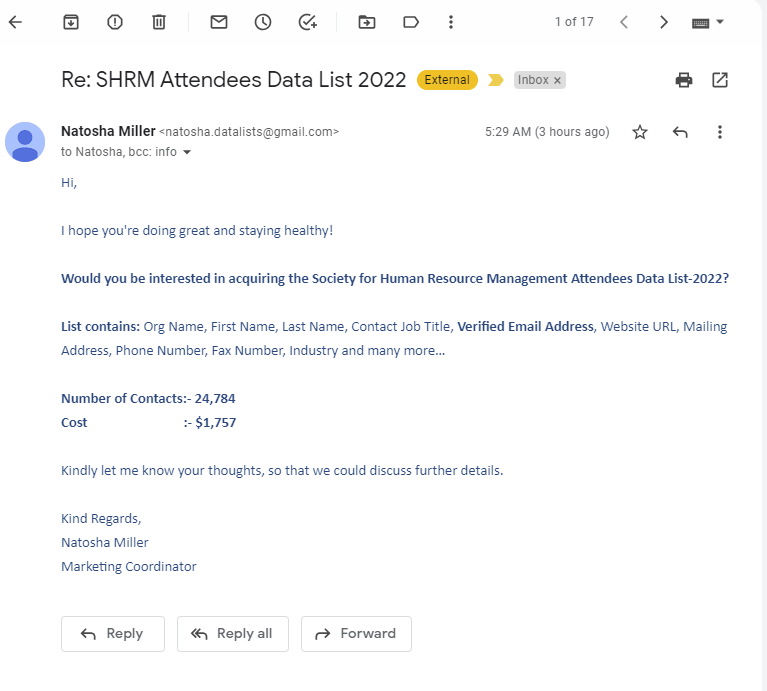
Task: Click the Forward button
Action: (356, 634)
